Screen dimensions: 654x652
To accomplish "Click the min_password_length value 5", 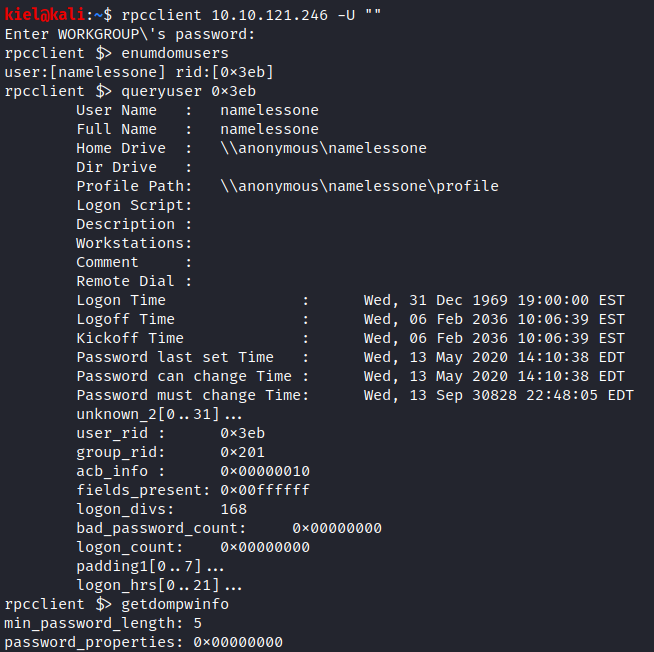I will pyautogui.click(x=198, y=623).
